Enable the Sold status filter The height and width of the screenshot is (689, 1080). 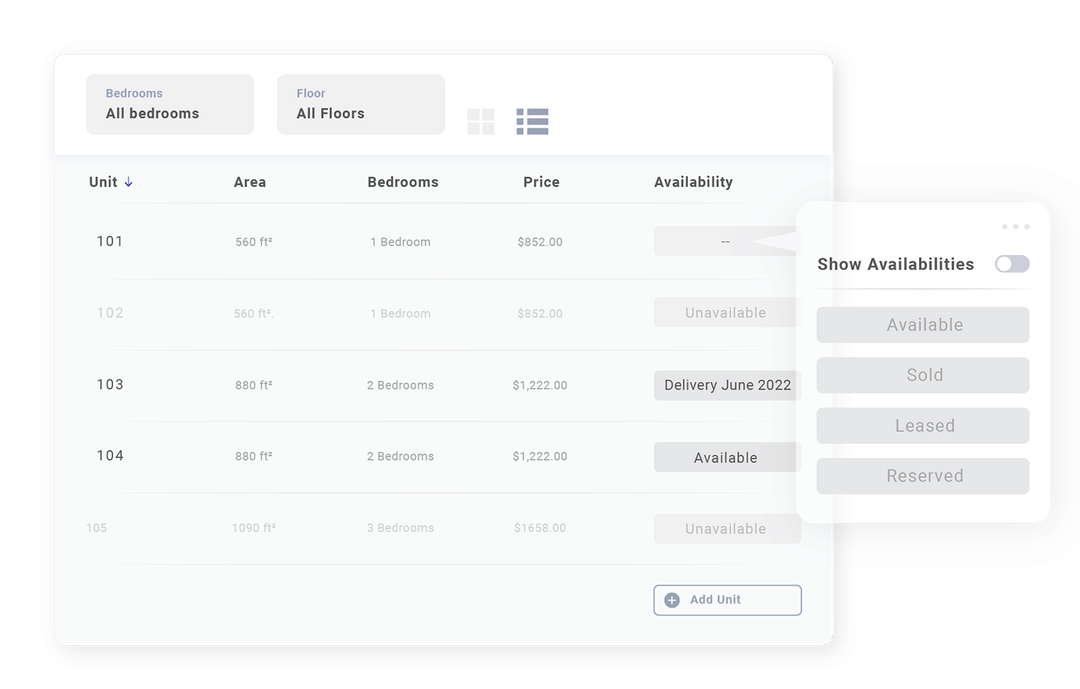tap(922, 375)
